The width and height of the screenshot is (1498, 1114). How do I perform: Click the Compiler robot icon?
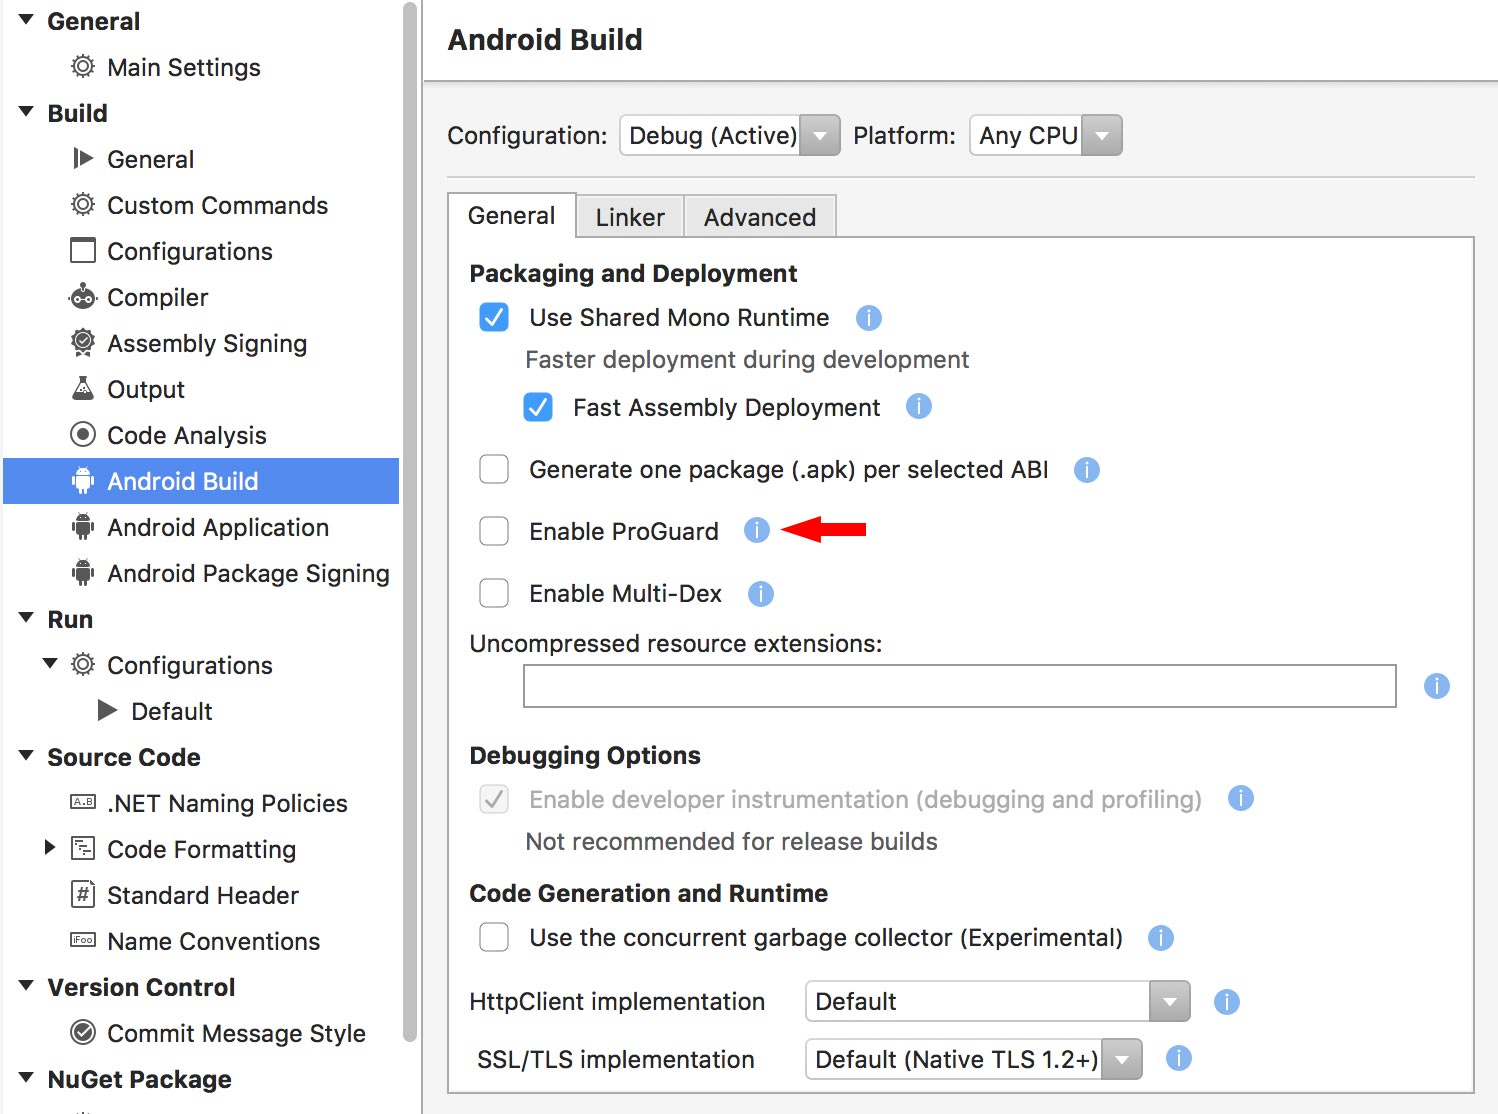(x=83, y=297)
